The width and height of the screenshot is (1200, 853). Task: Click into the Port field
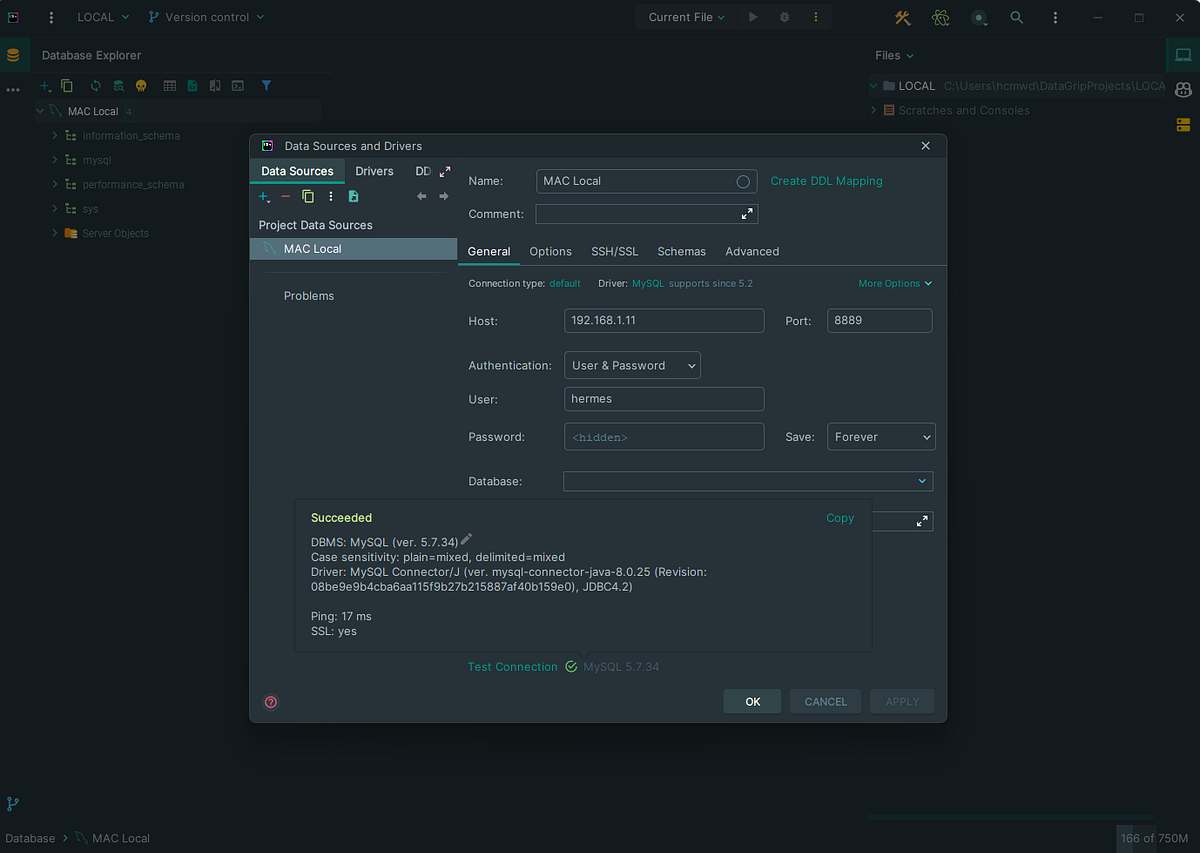[x=880, y=321]
